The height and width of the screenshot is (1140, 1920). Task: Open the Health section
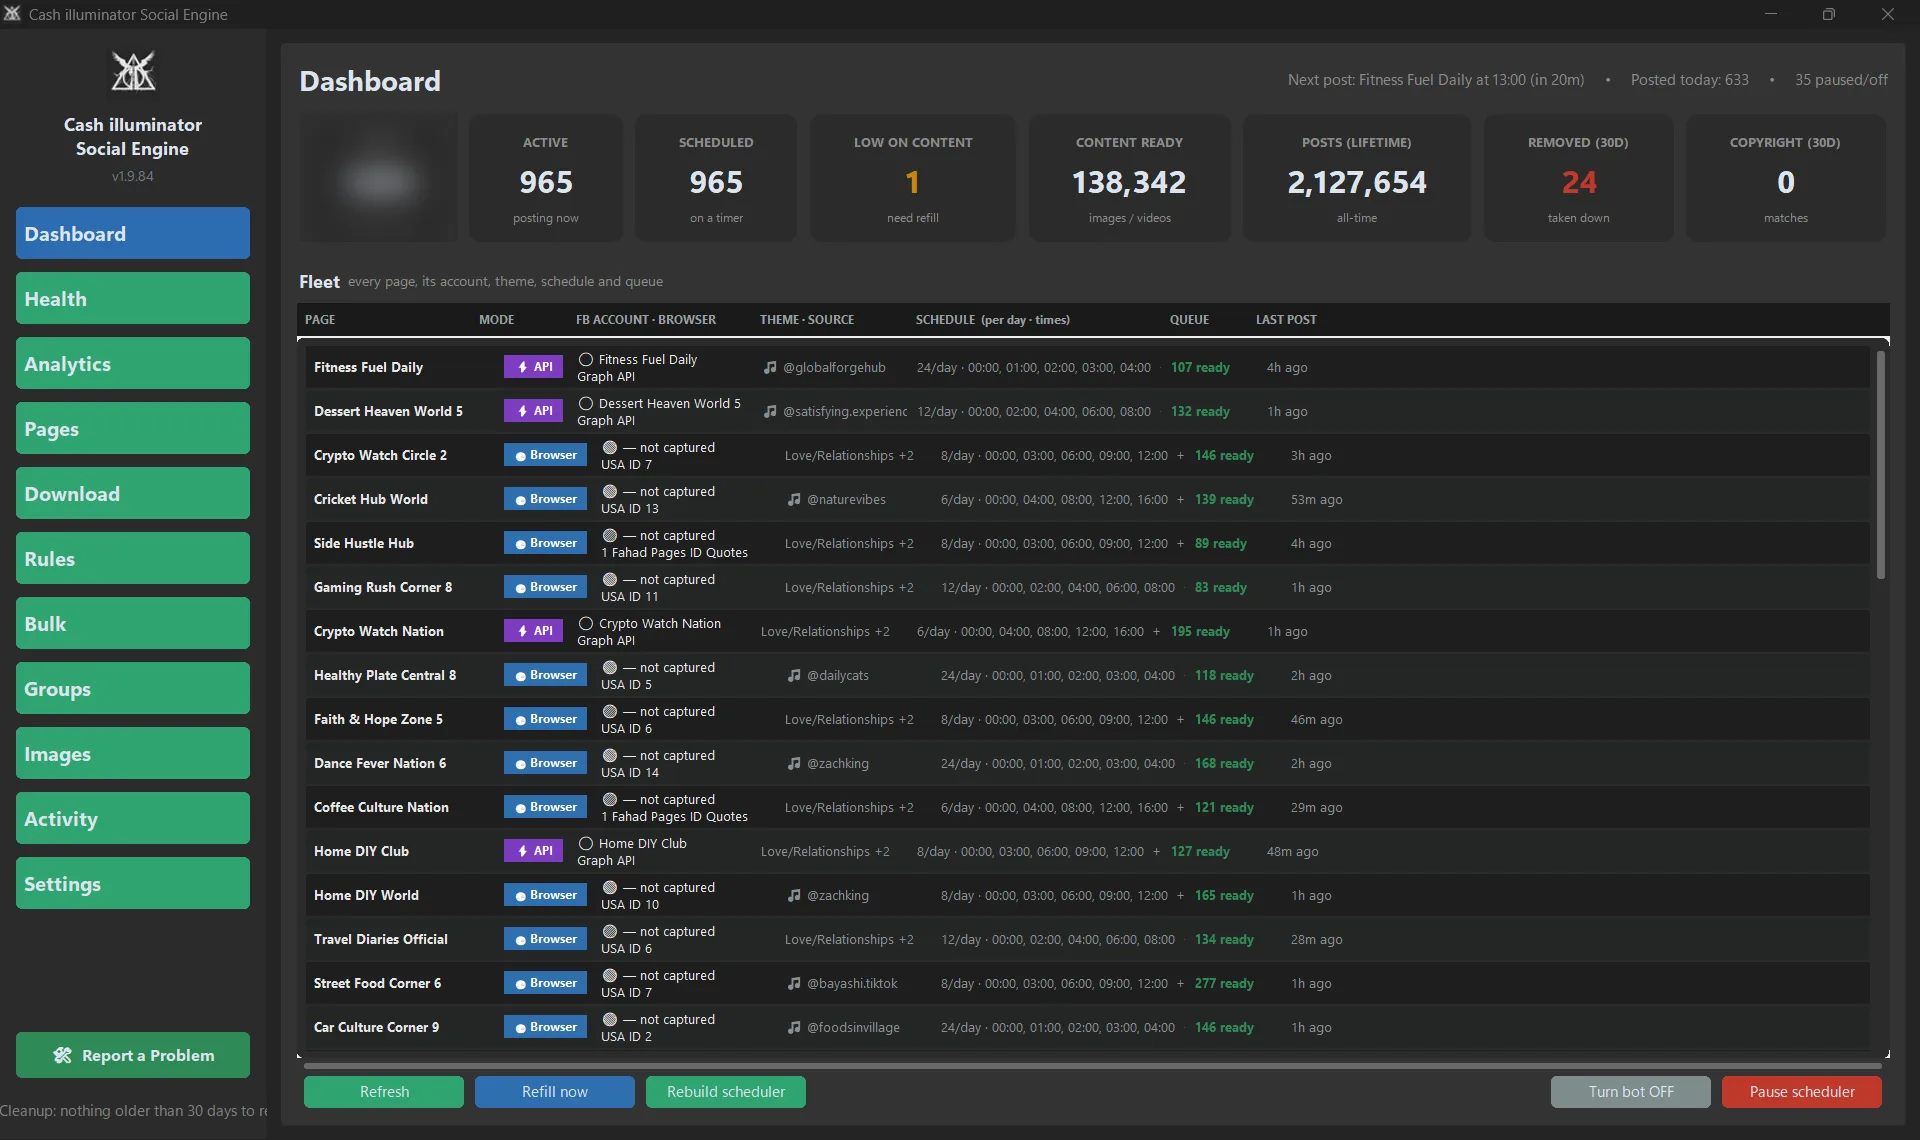tap(133, 298)
